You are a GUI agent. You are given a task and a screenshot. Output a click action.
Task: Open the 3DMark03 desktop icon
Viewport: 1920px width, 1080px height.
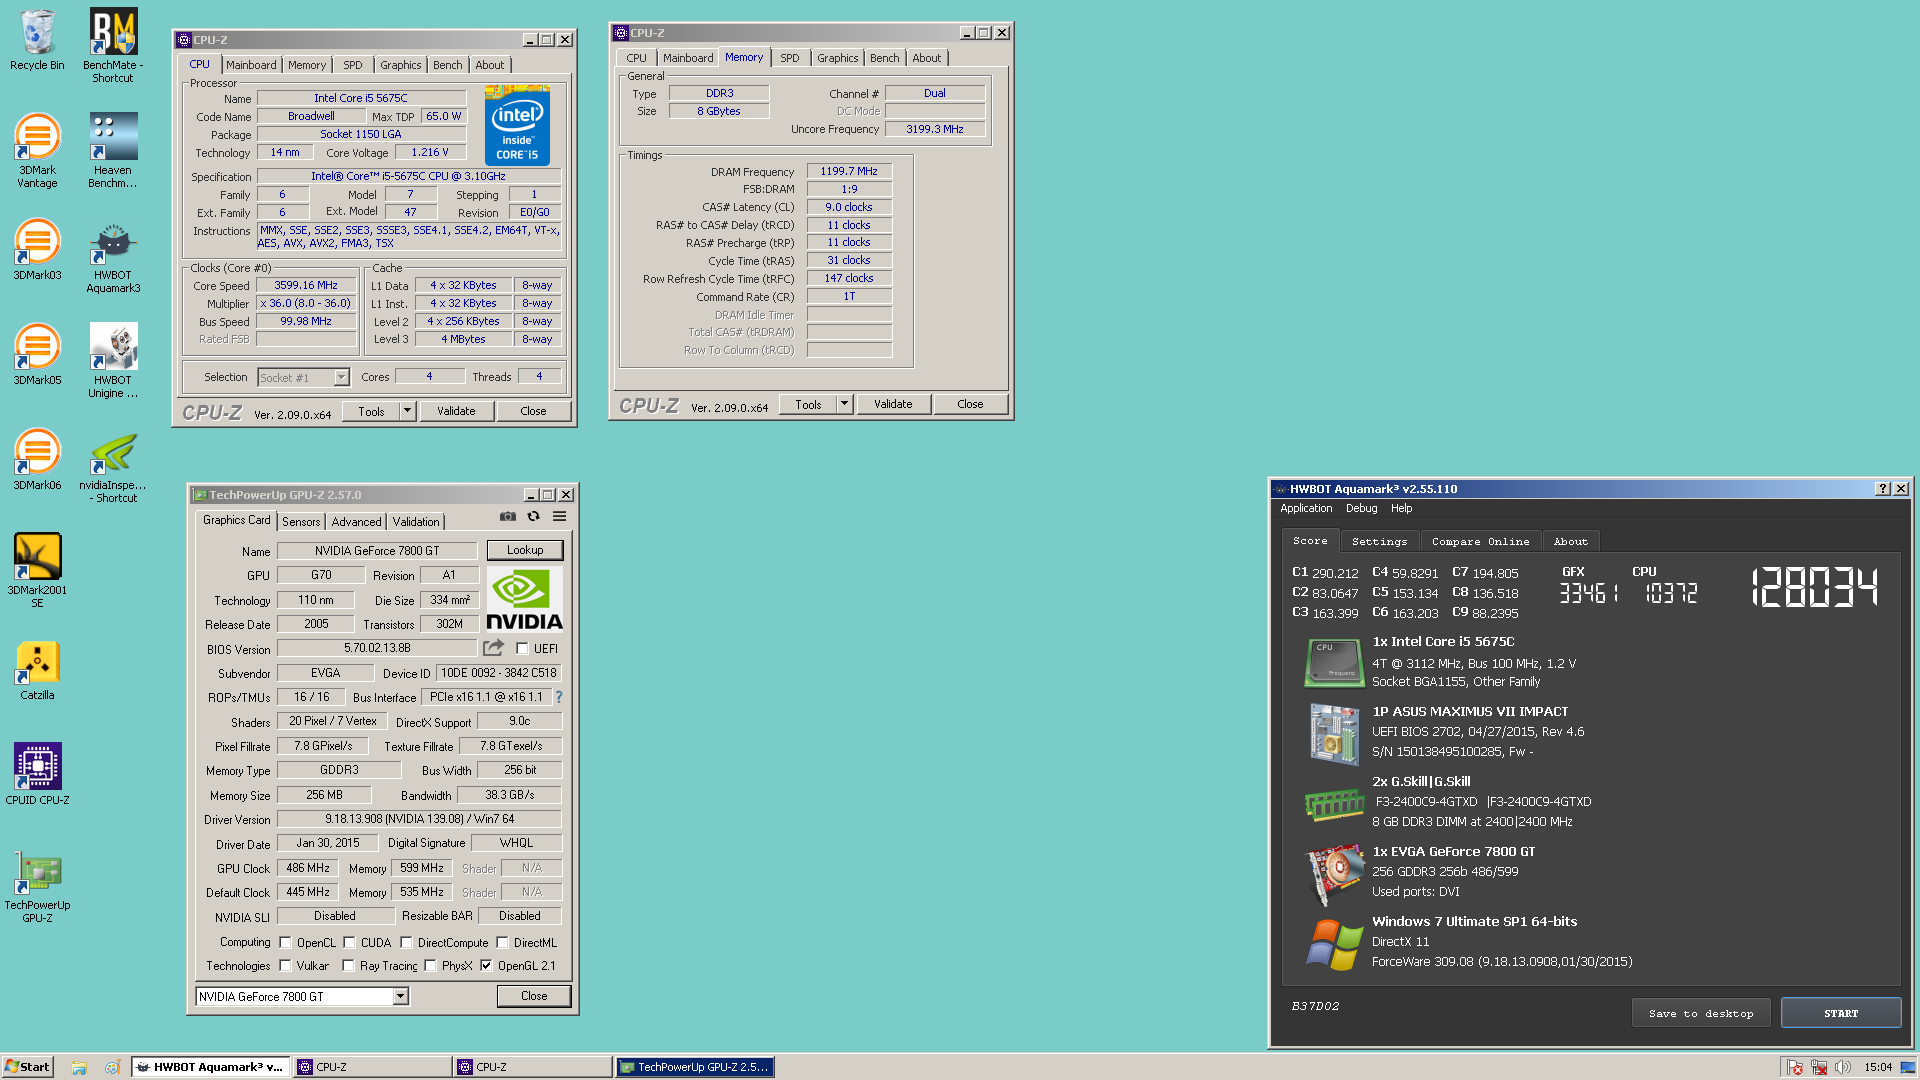click(37, 248)
